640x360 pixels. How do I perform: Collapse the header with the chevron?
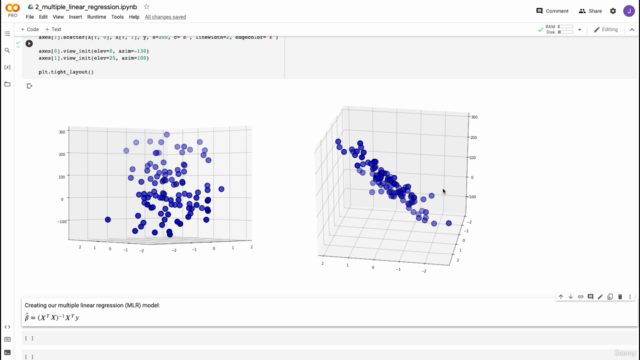tap(632, 30)
